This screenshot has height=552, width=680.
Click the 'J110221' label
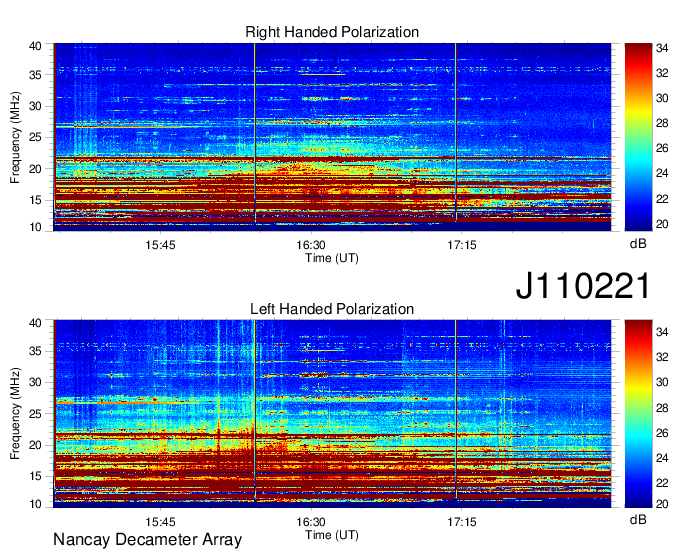click(583, 286)
